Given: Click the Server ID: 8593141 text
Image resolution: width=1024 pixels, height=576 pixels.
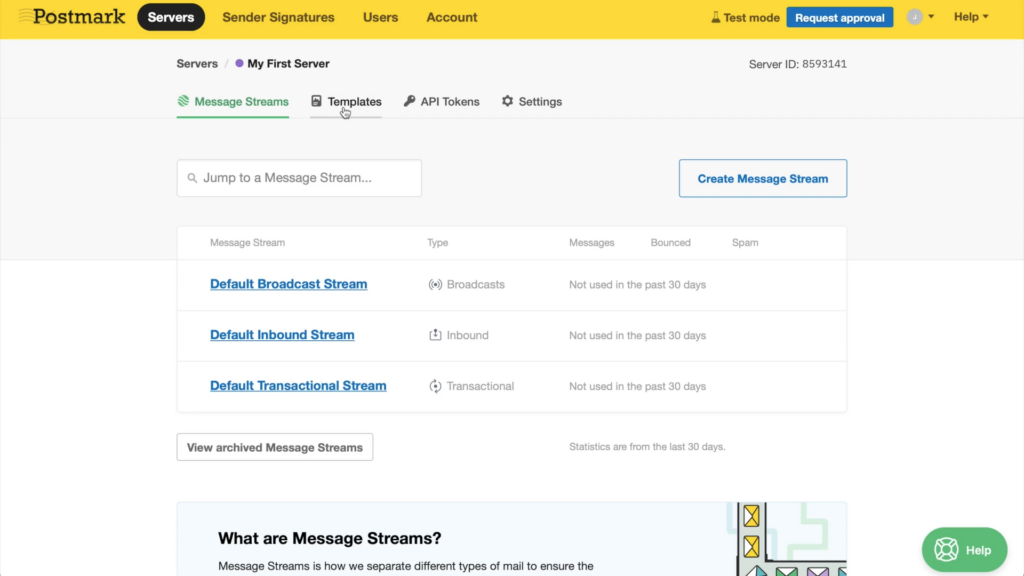Looking at the screenshot, I should [797, 64].
